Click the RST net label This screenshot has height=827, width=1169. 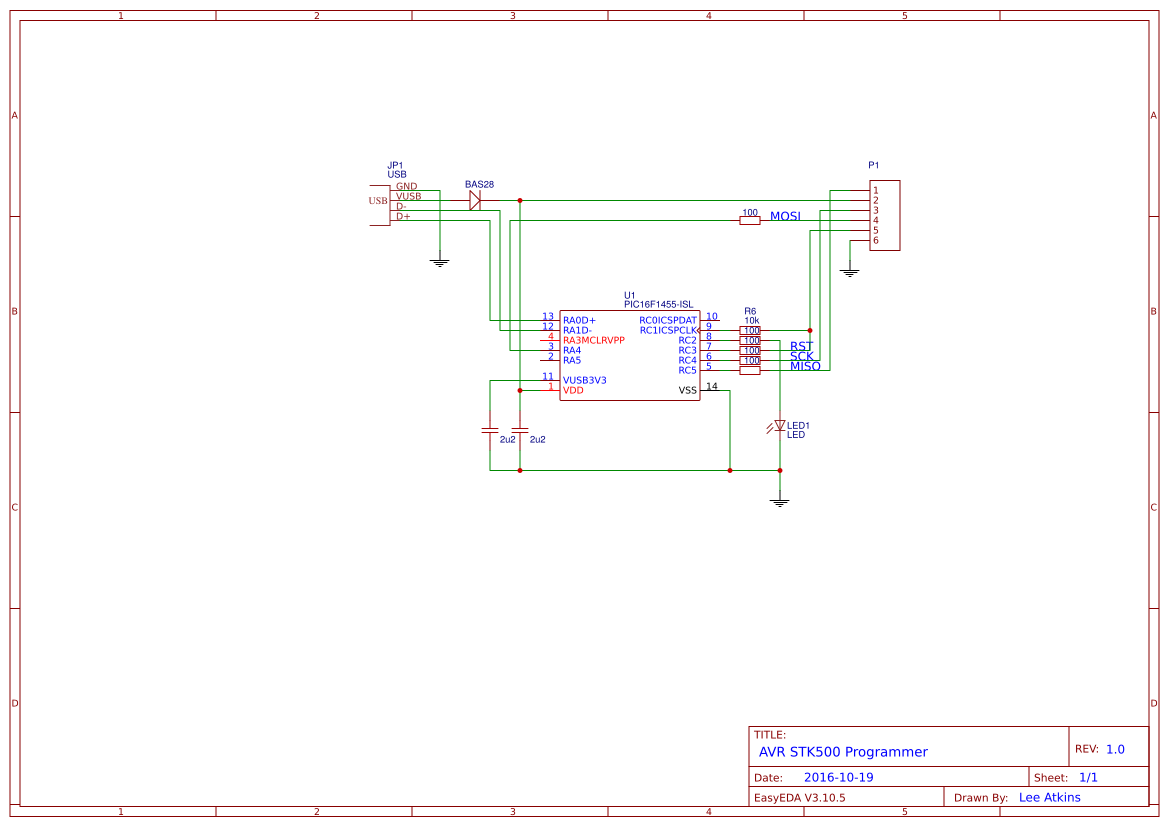click(801, 347)
